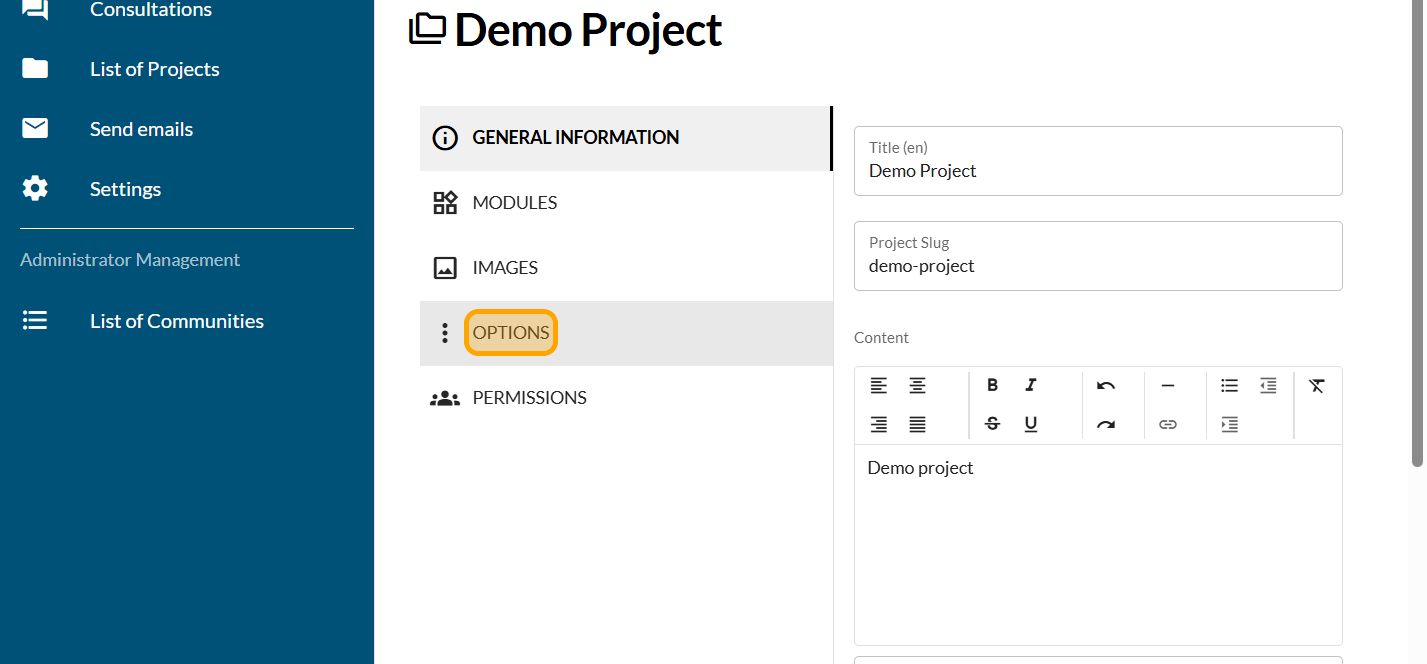Screen dimensions: 1427x664
Task: Switch to the Images tab
Action: (505, 268)
